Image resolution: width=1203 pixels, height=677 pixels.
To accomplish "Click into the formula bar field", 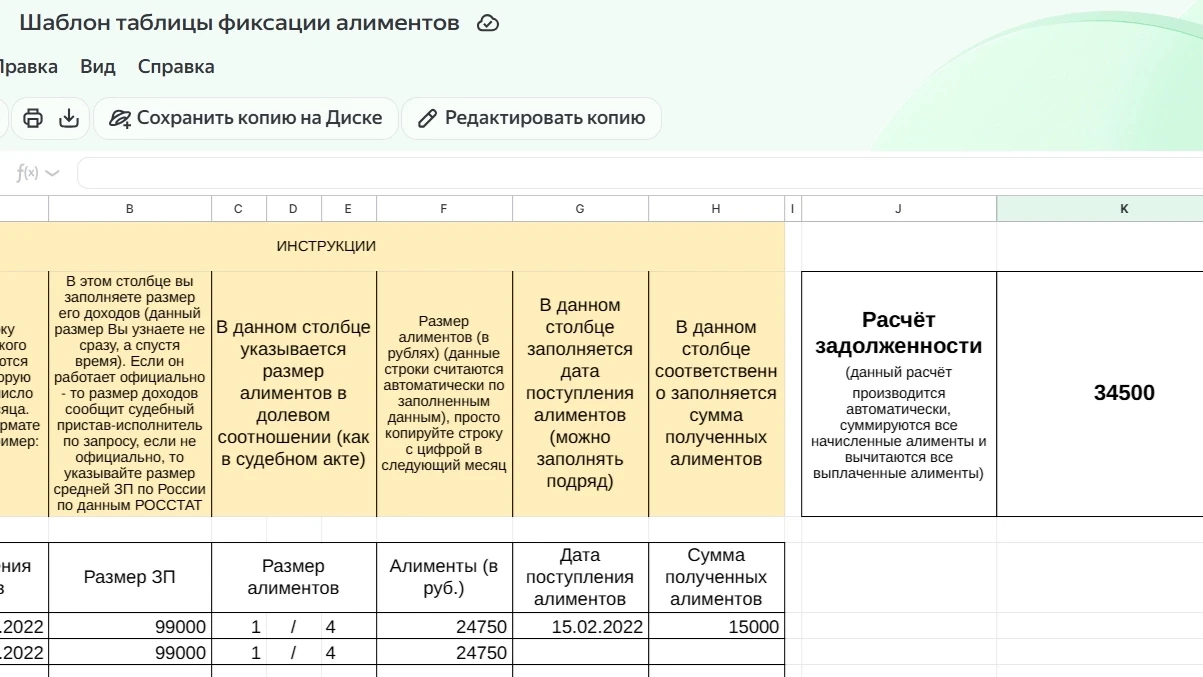I will [640, 173].
